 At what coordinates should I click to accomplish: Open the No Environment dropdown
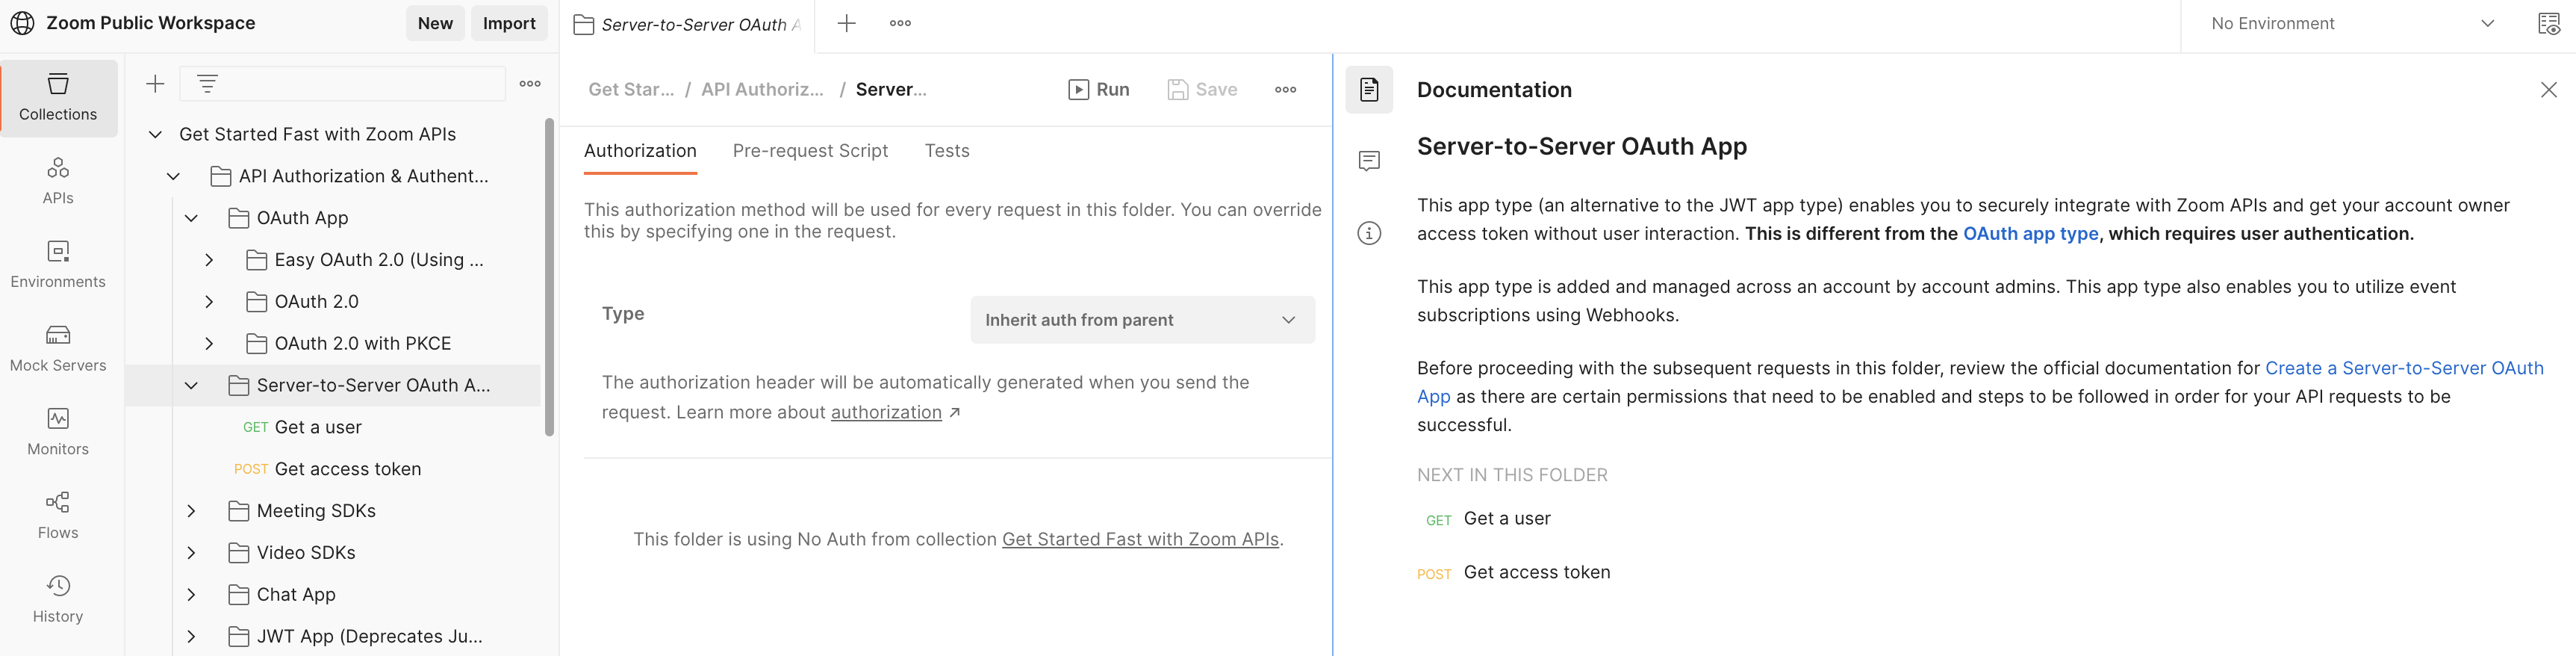[2351, 24]
